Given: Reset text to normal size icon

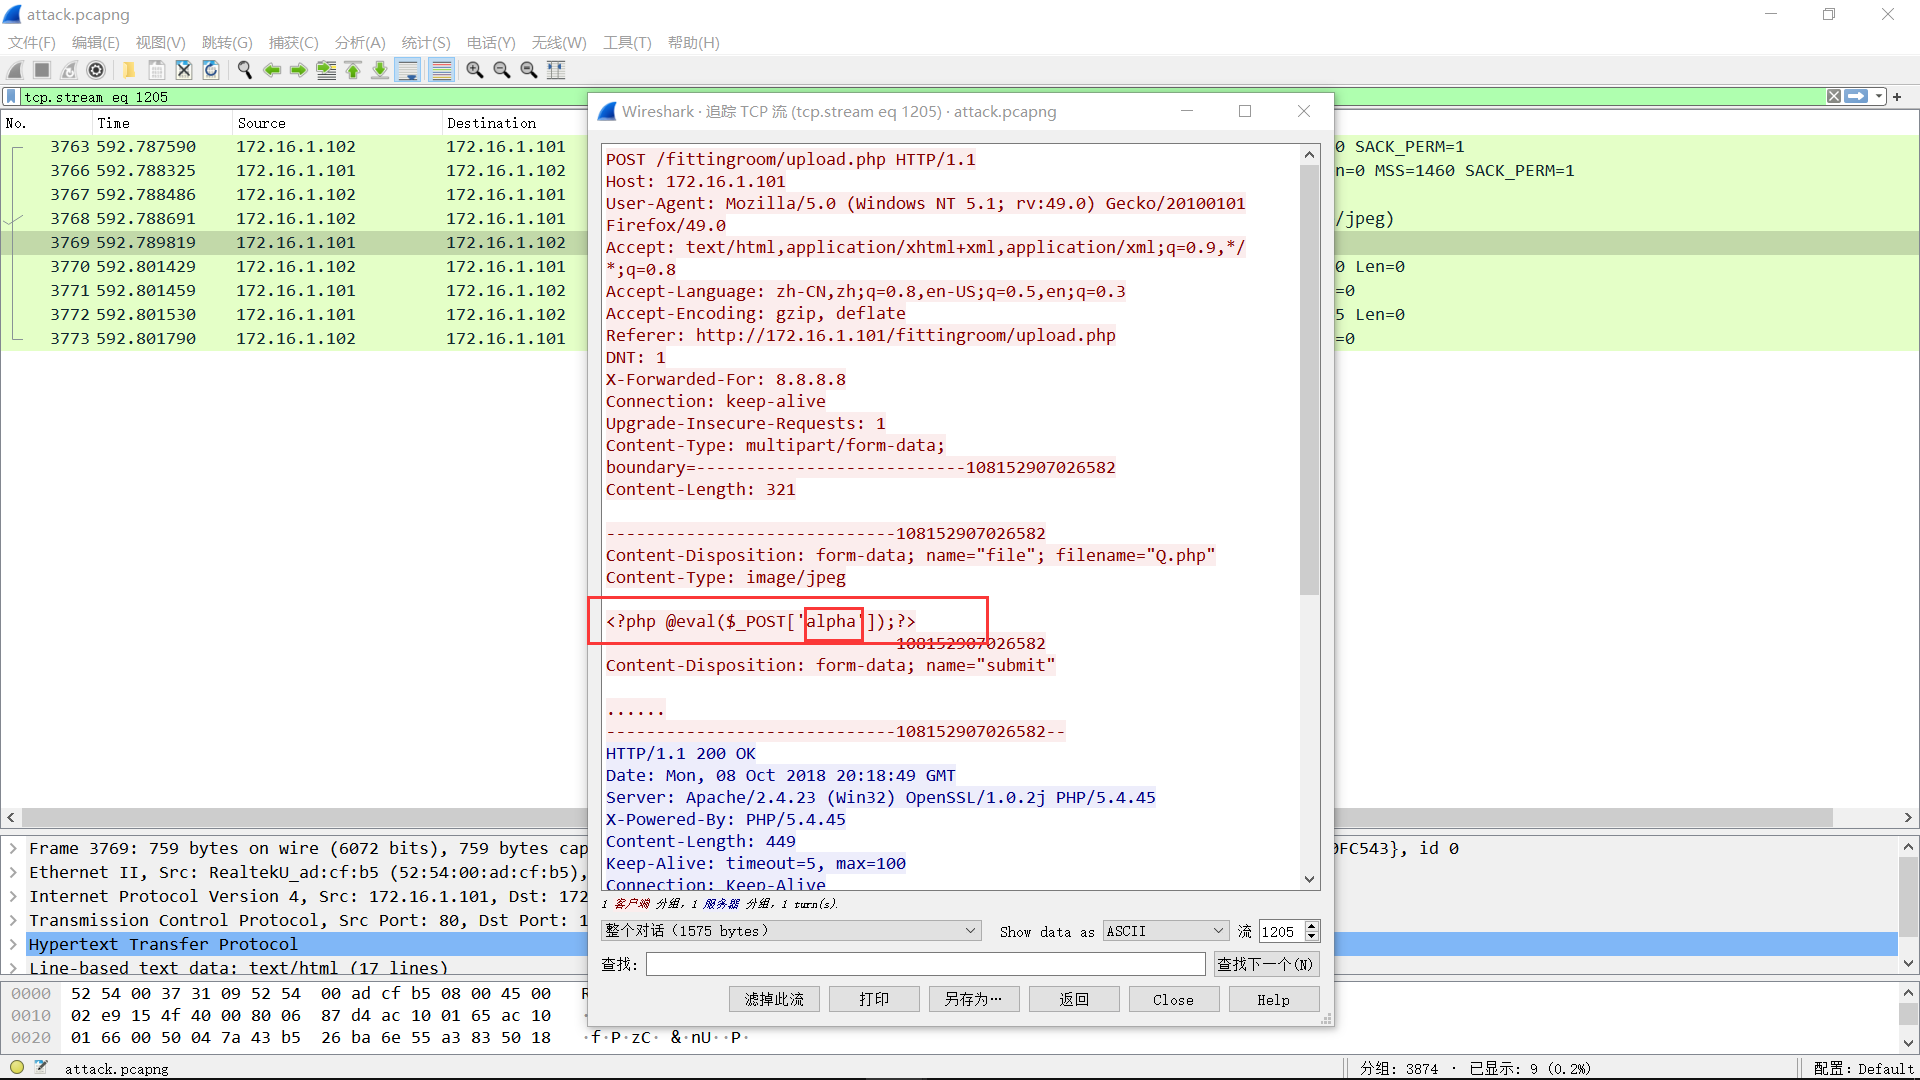Looking at the screenshot, I should point(529,70).
